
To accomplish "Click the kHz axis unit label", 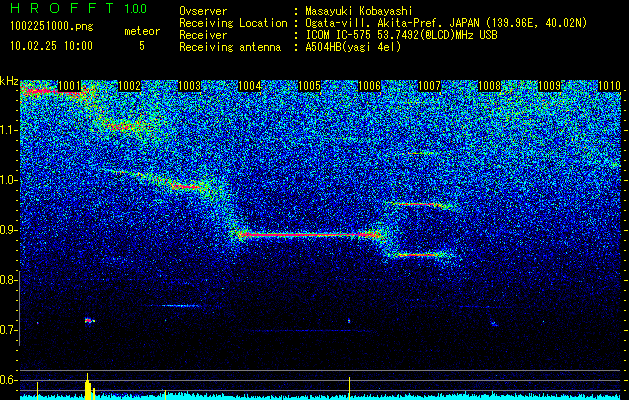I will [x=9, y=81].
